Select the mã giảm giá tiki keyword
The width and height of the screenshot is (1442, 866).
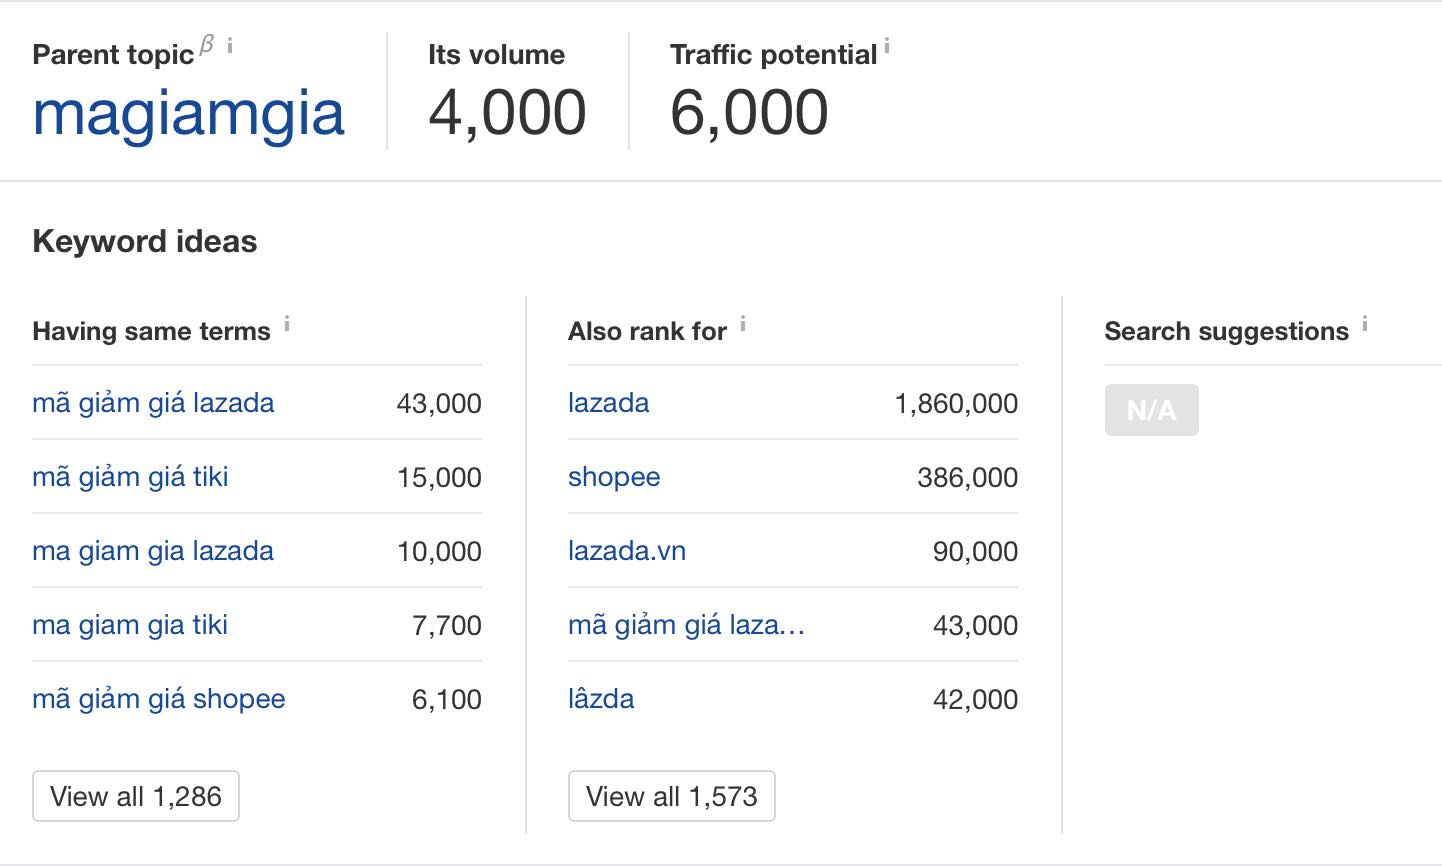point(130,477)
